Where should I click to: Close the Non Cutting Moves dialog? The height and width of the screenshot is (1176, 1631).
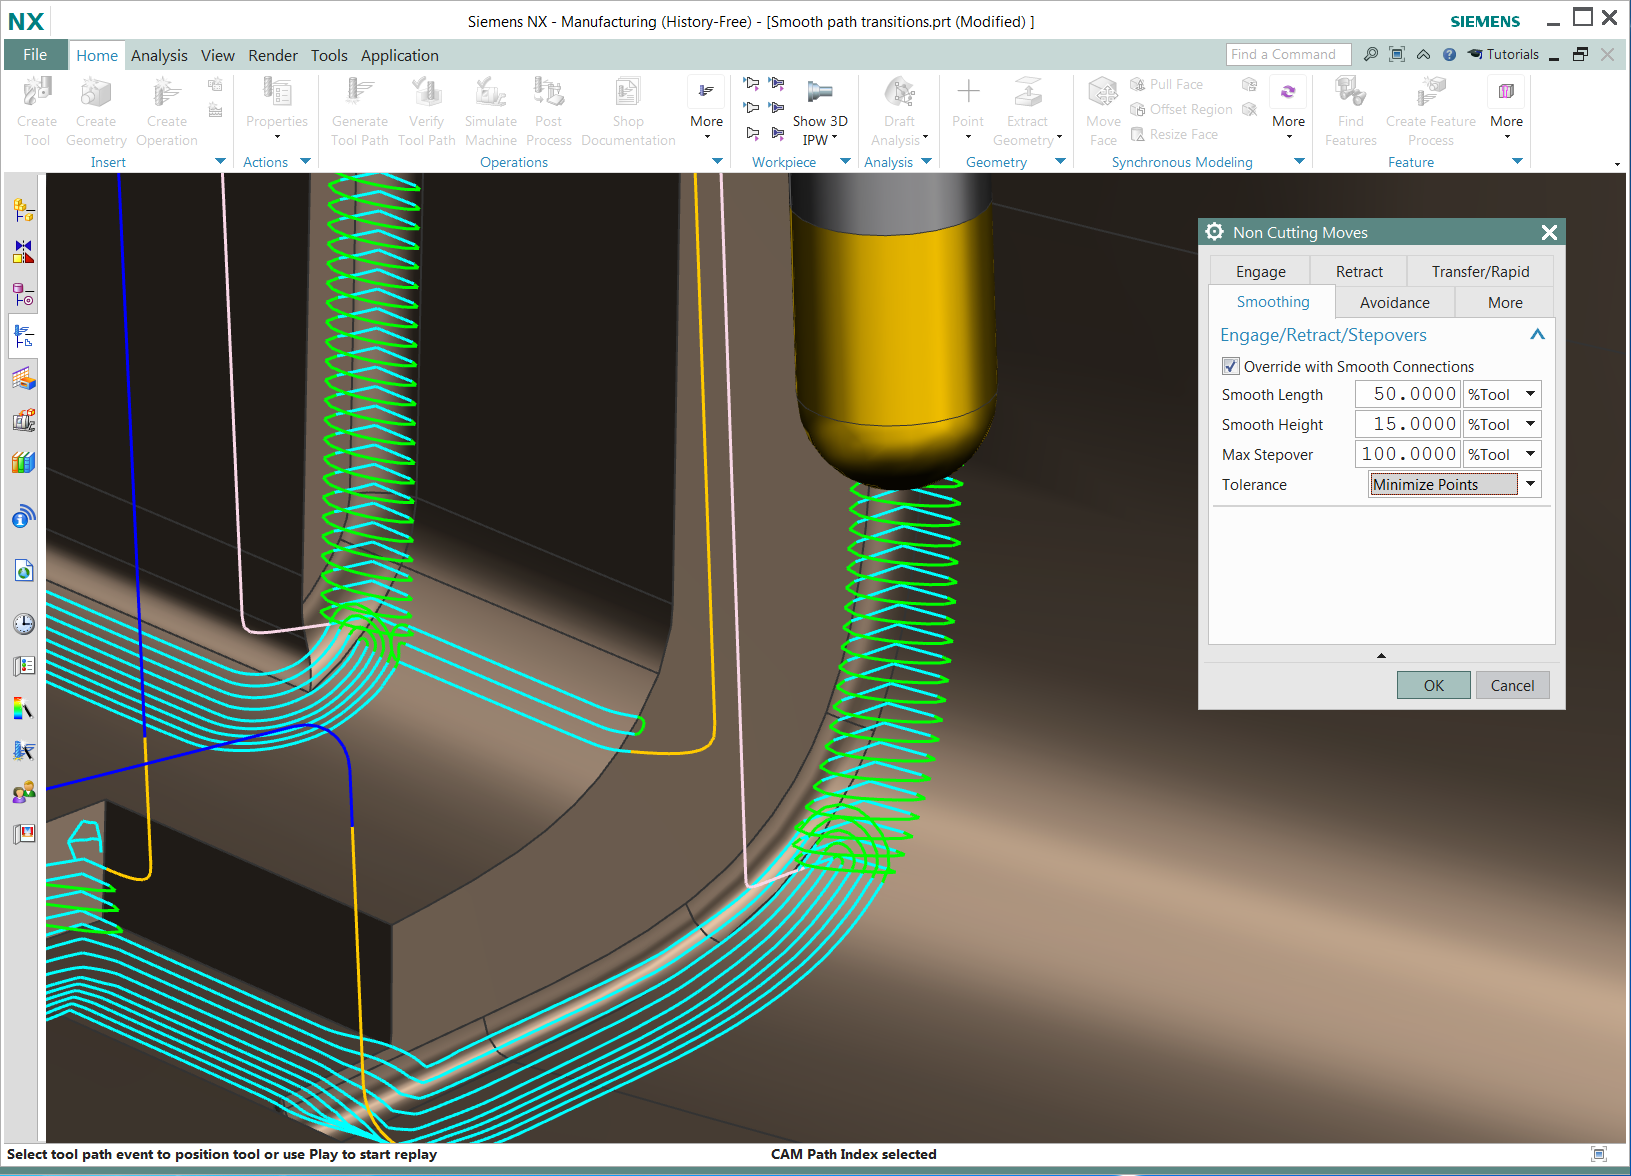click(1549, 232)
